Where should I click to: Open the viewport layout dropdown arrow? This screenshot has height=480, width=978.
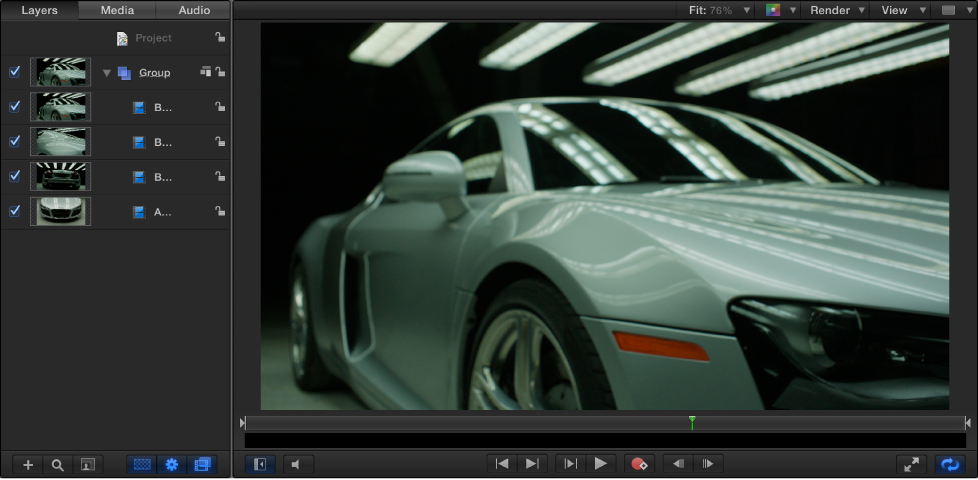tap(968, 10)
